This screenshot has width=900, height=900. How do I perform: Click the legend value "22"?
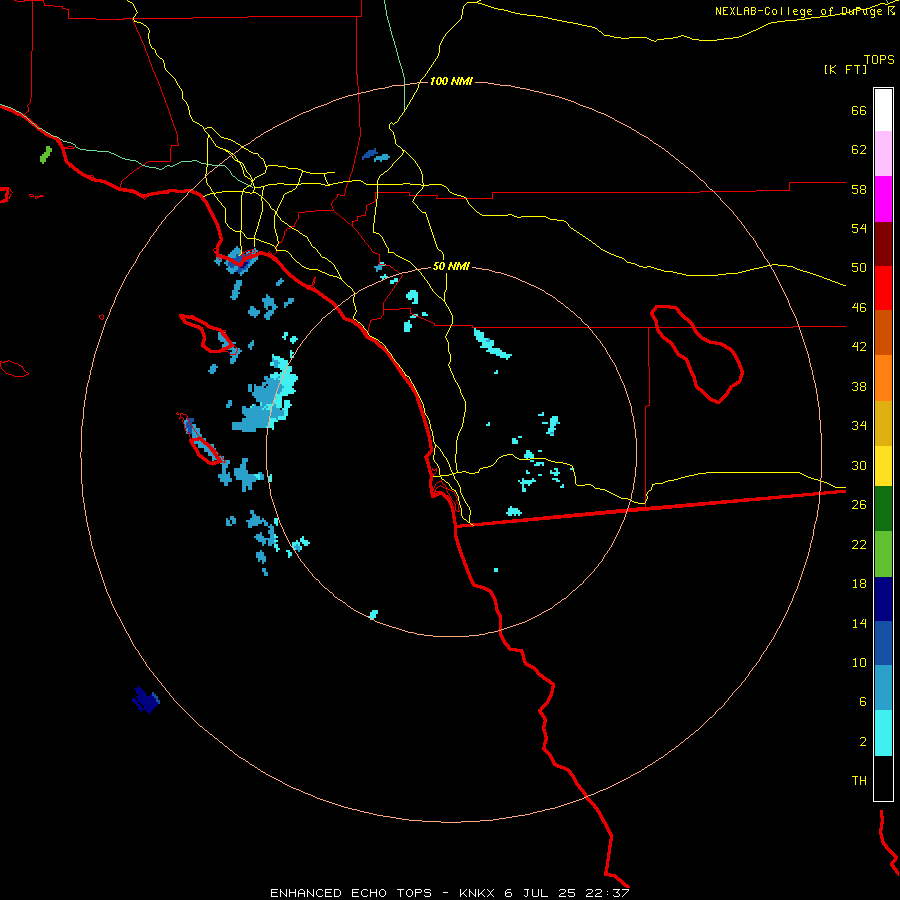coord(859,544)
